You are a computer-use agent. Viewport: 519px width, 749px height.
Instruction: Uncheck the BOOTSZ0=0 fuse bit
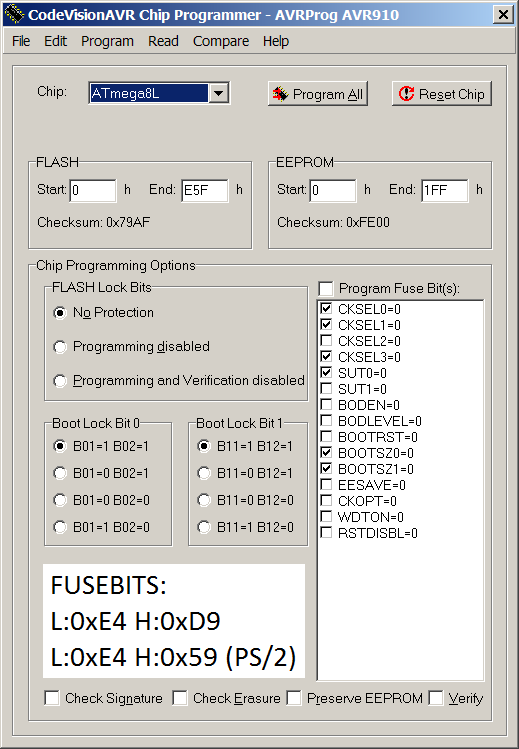pos(326,453)
